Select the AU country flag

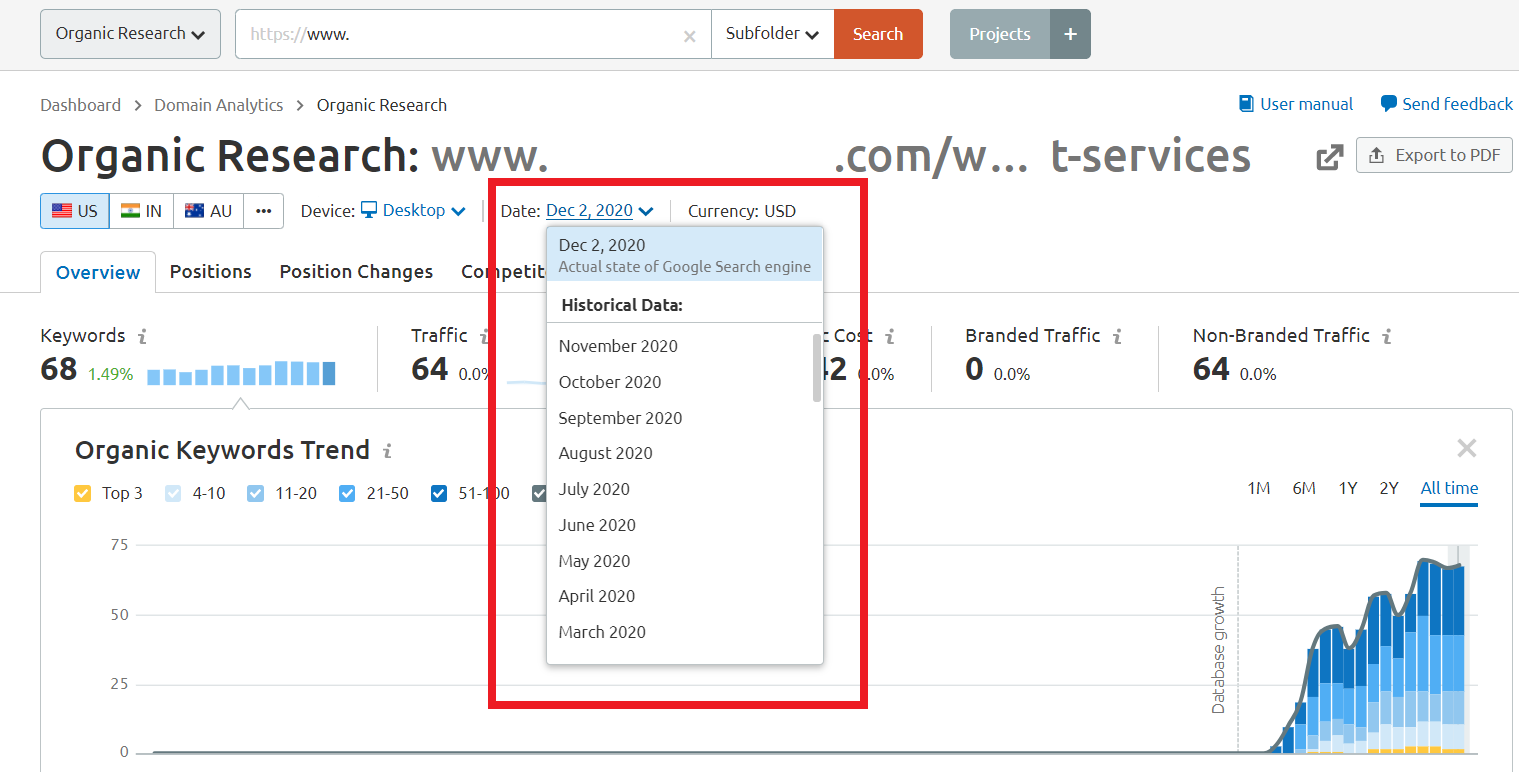(207, 210)
